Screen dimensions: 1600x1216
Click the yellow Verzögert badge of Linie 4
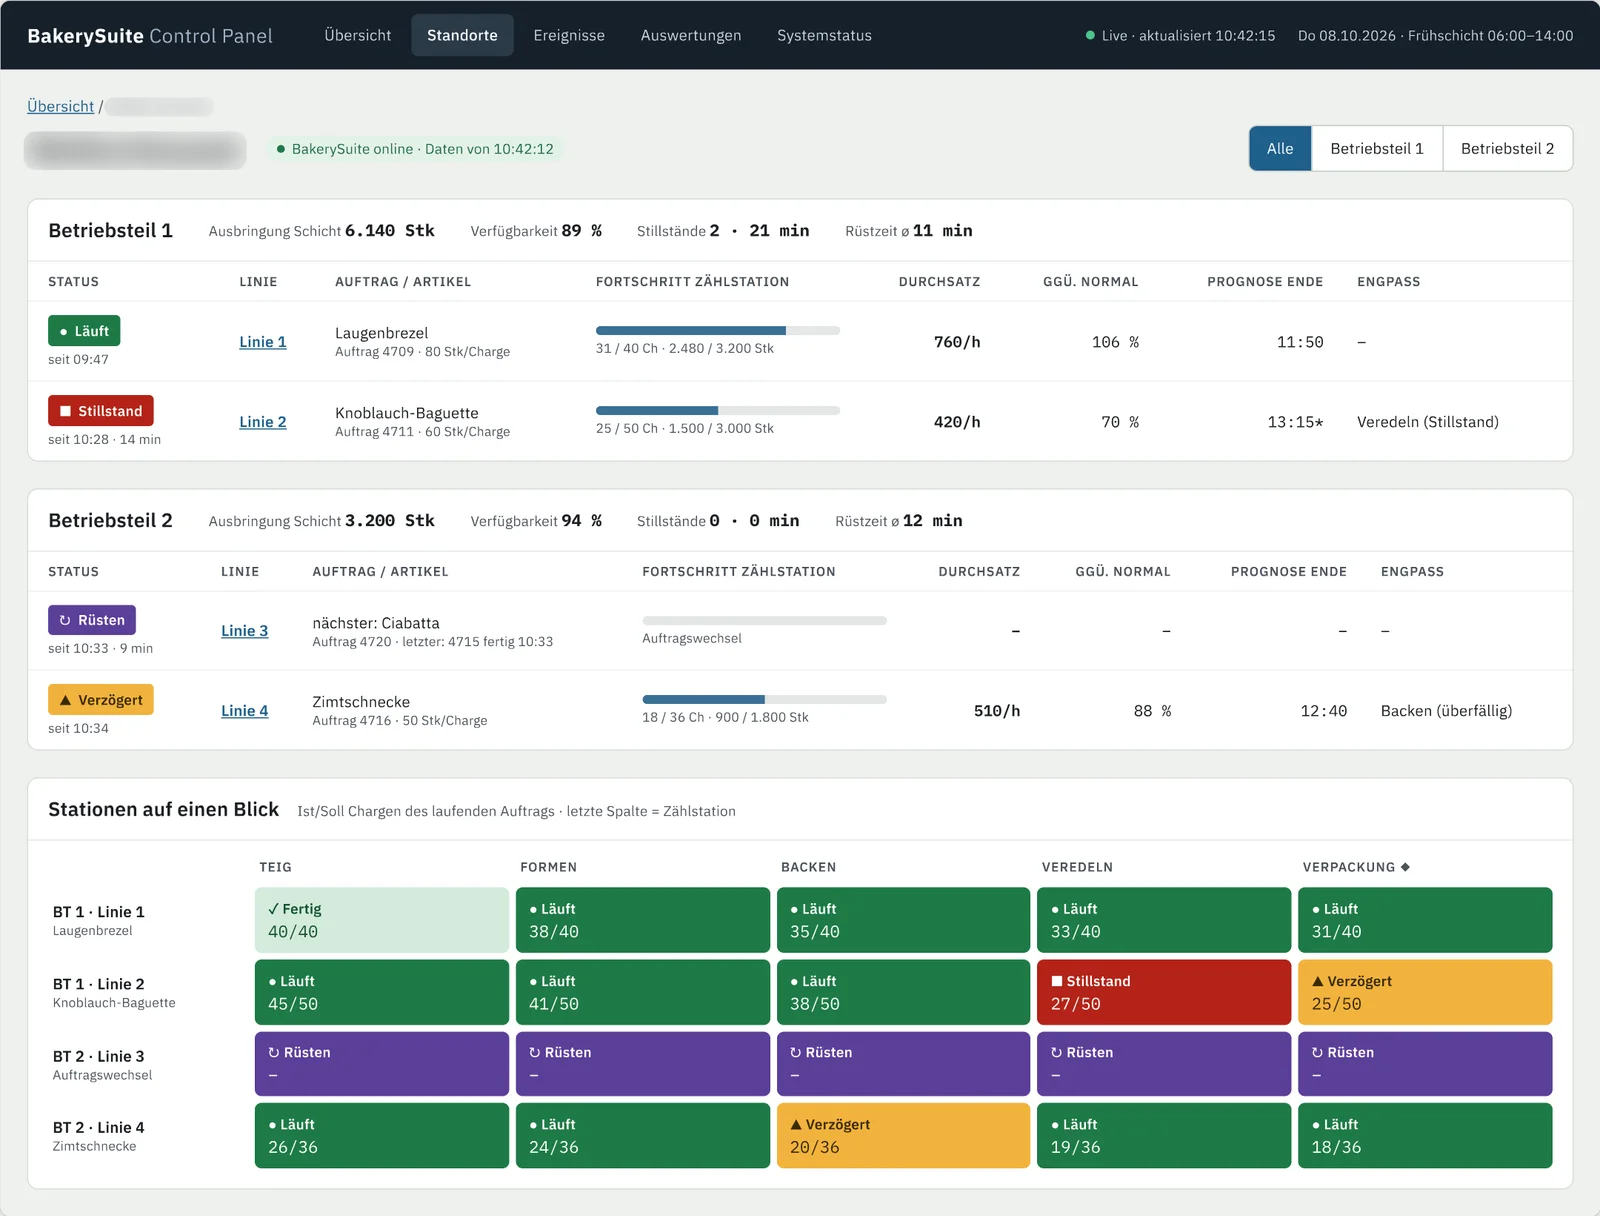(101, 700)
